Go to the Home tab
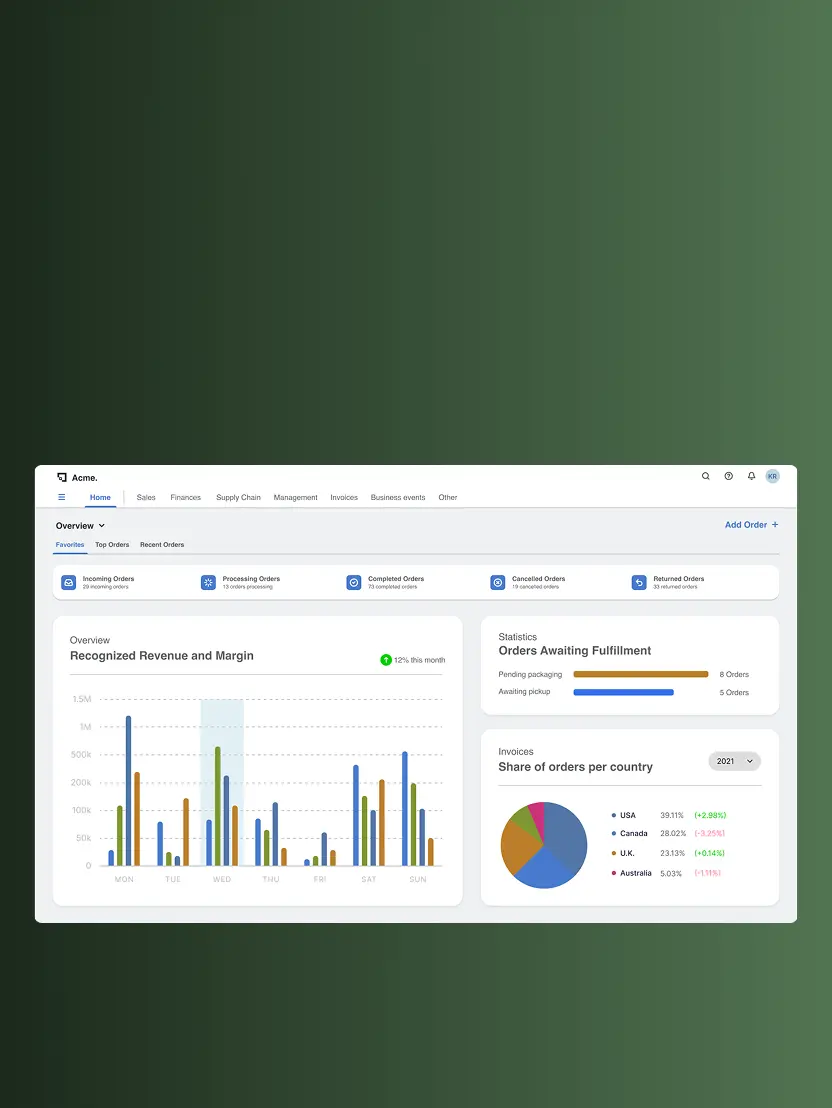Screen dimensions: 832x1108 click(x=100, y=497)
